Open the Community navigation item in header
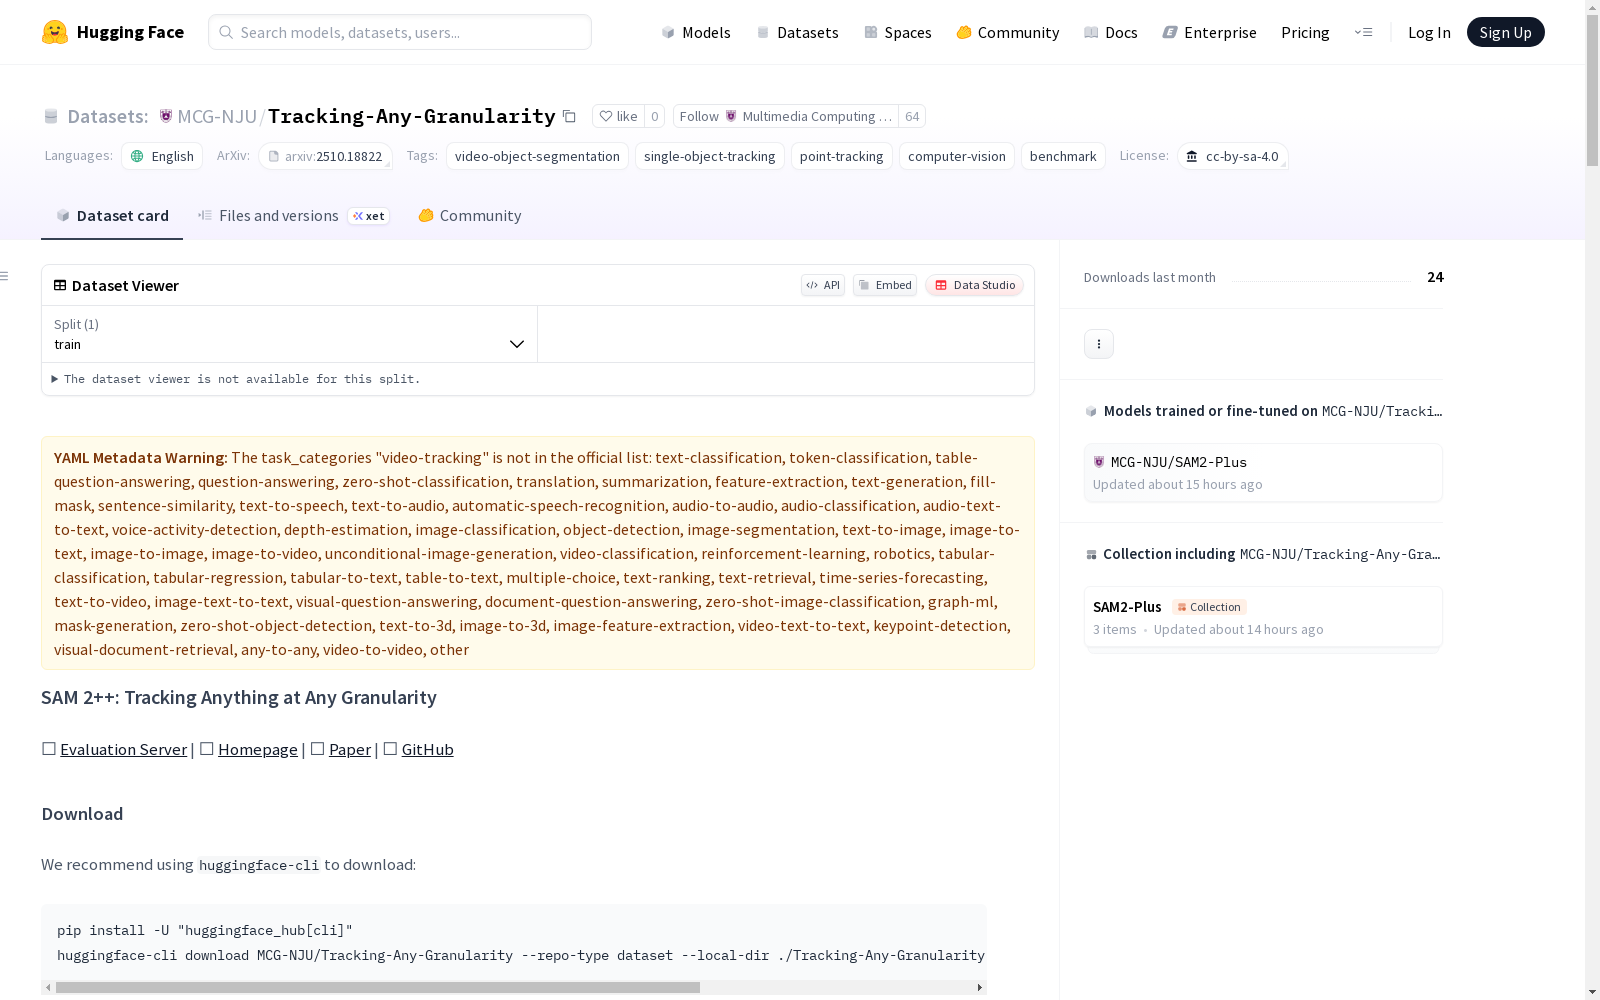The width and height of the screenshot is (1600, 1000). [1008, 32]
